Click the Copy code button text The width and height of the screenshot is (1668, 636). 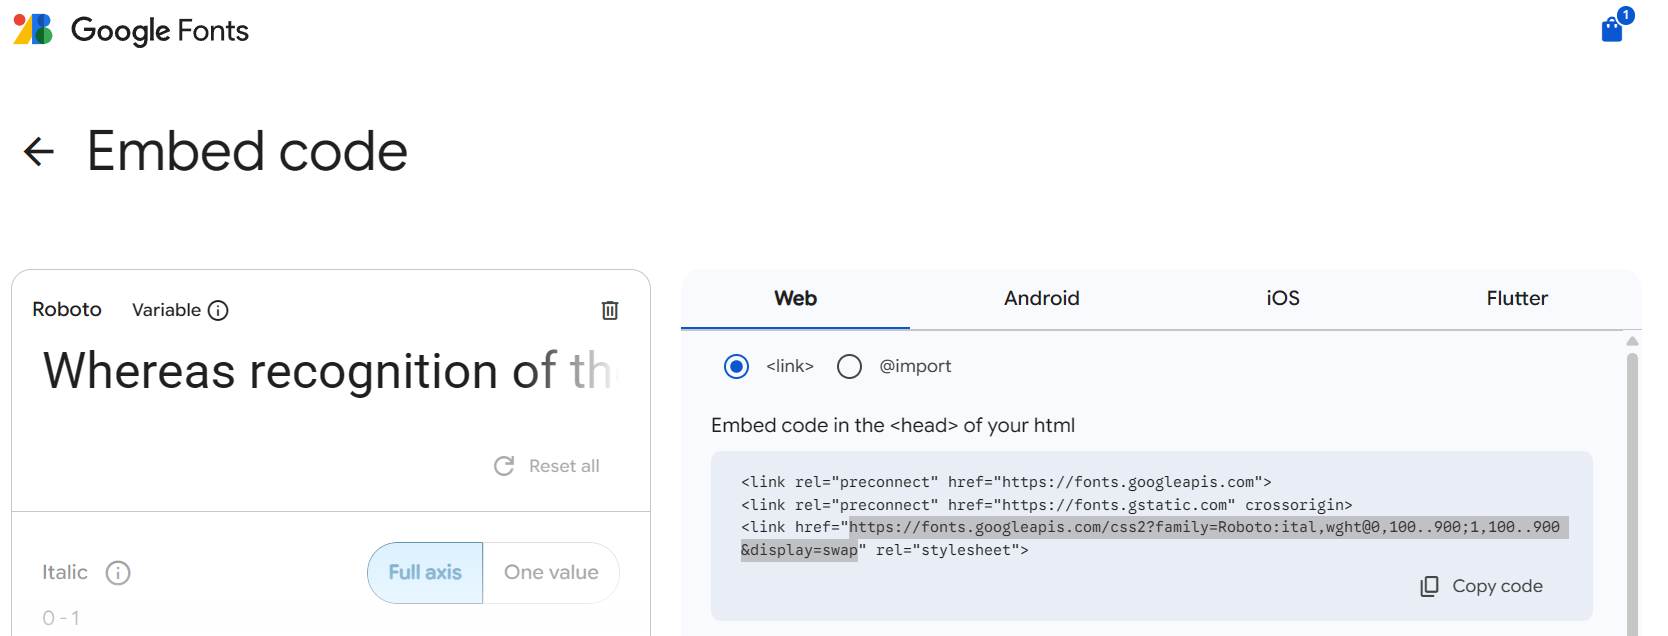click(x=1497, y=586)
